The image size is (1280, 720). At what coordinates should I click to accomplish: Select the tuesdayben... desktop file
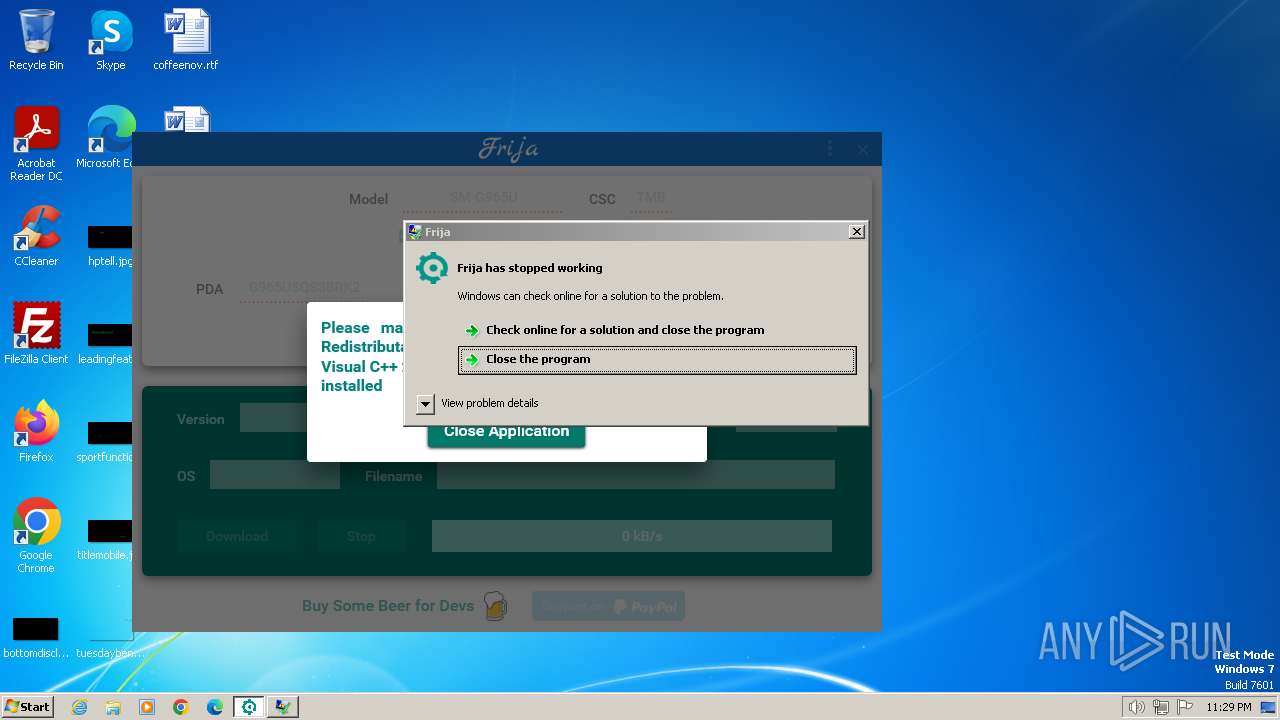click(110, 637)
